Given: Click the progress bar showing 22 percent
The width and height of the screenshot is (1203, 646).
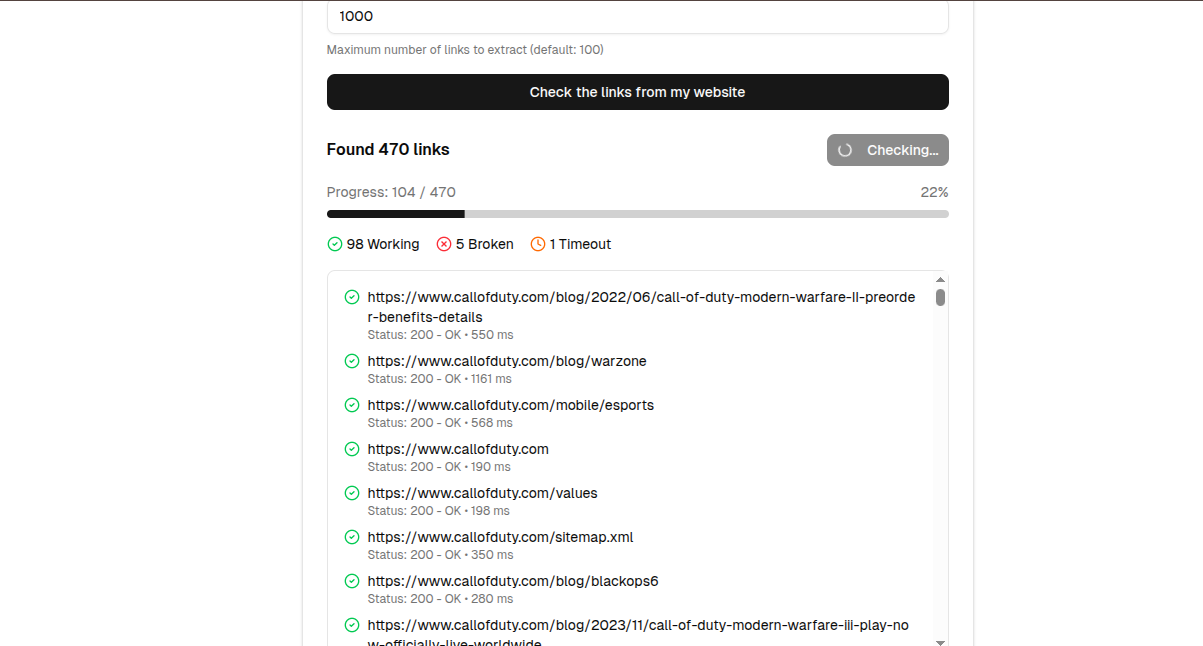Looking at the screenshot, I should 637,213.
